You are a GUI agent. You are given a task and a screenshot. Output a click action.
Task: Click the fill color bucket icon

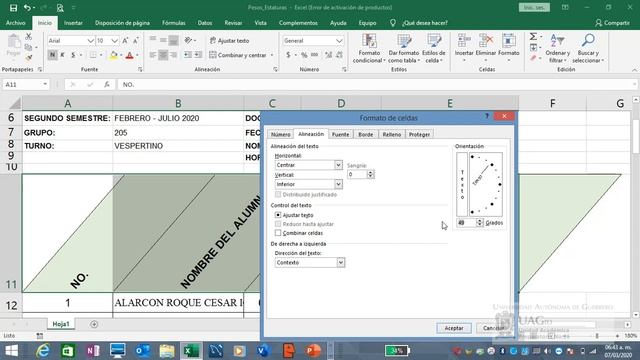tap(113, 55)
